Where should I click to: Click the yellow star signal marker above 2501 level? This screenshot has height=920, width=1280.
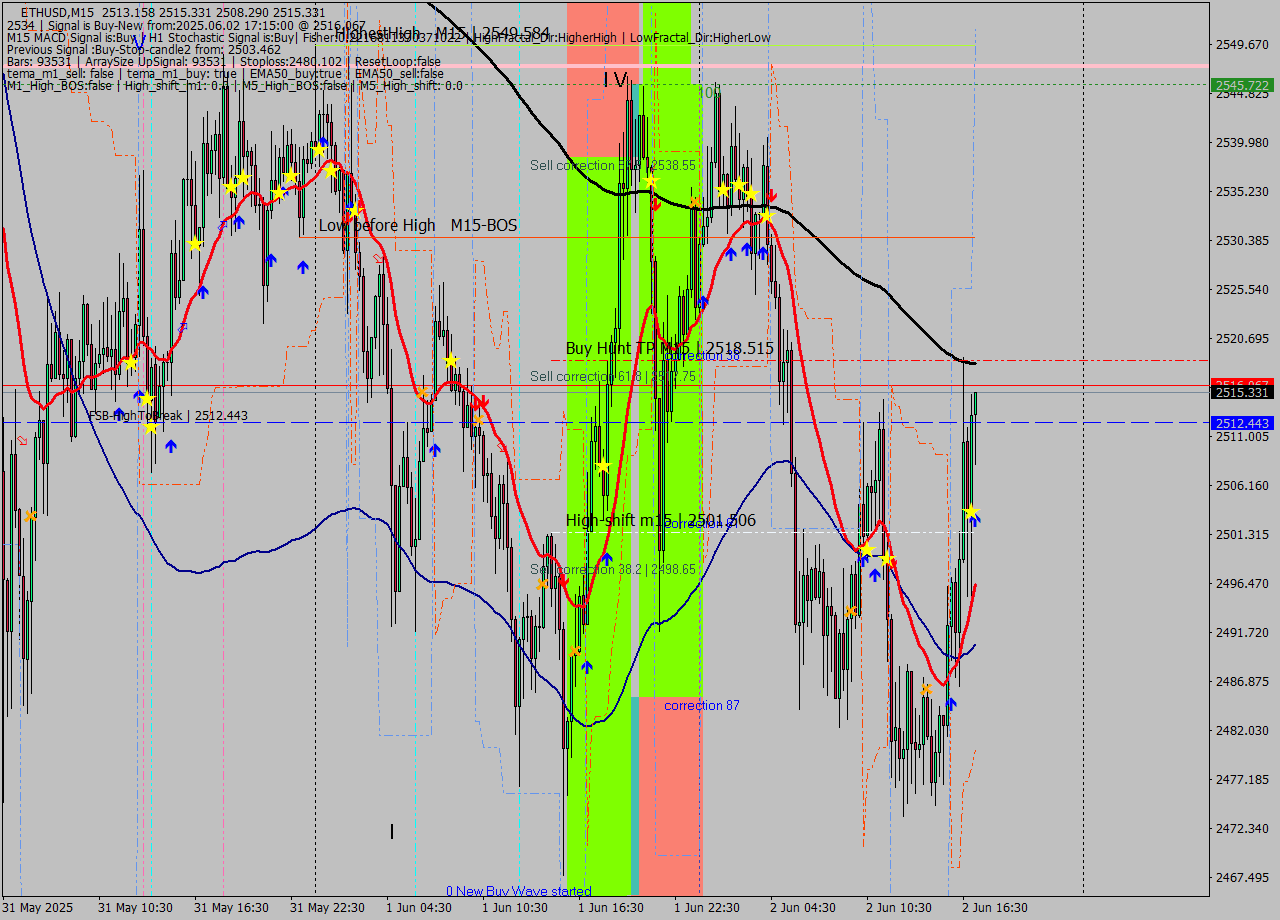point(971,512)
